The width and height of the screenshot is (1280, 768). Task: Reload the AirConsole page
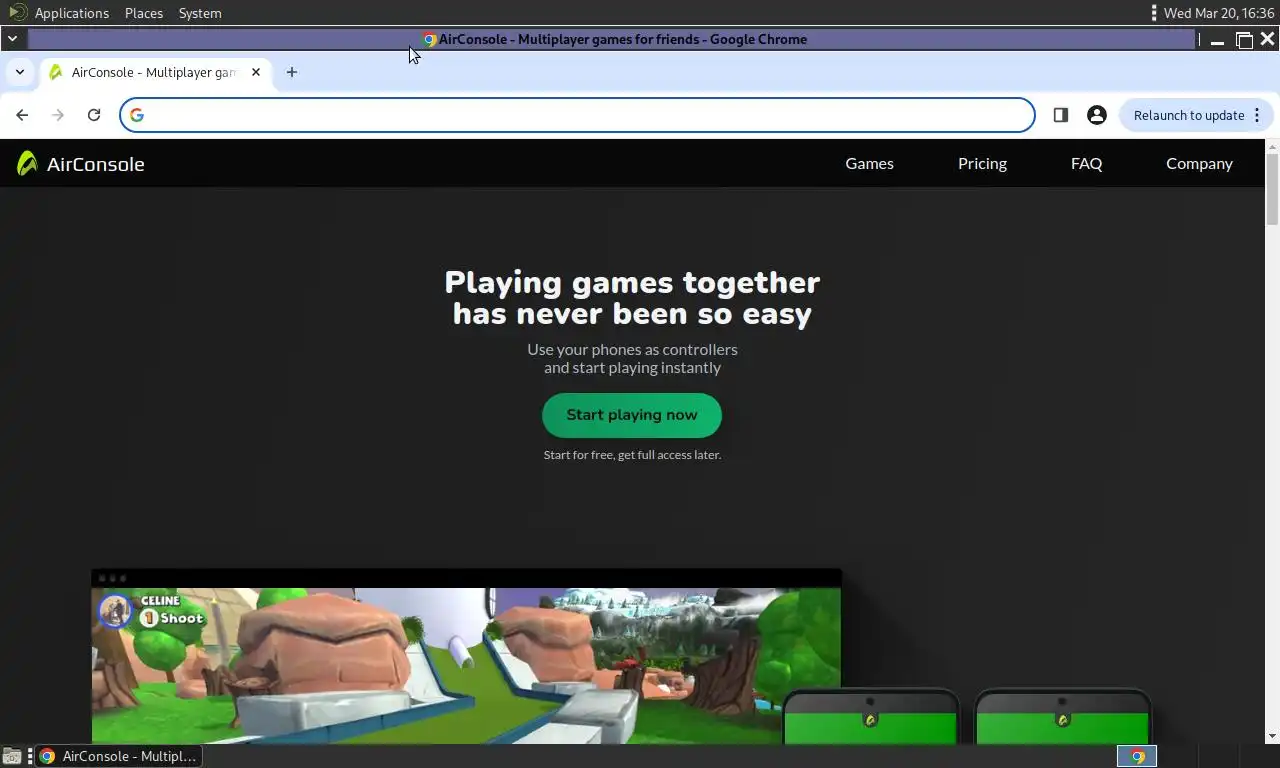coord(94,115)
